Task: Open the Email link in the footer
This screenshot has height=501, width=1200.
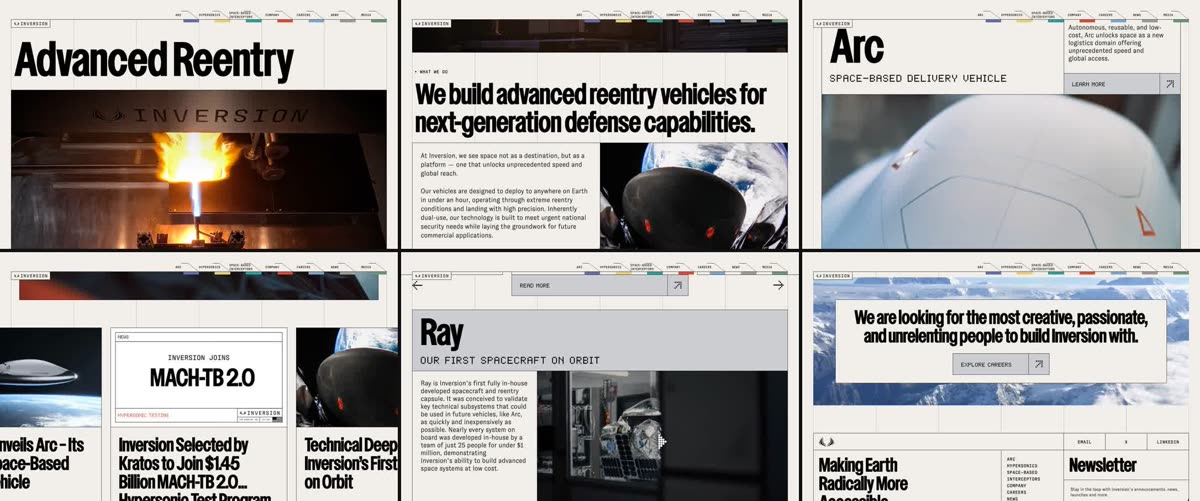Action: (1084, 442)
